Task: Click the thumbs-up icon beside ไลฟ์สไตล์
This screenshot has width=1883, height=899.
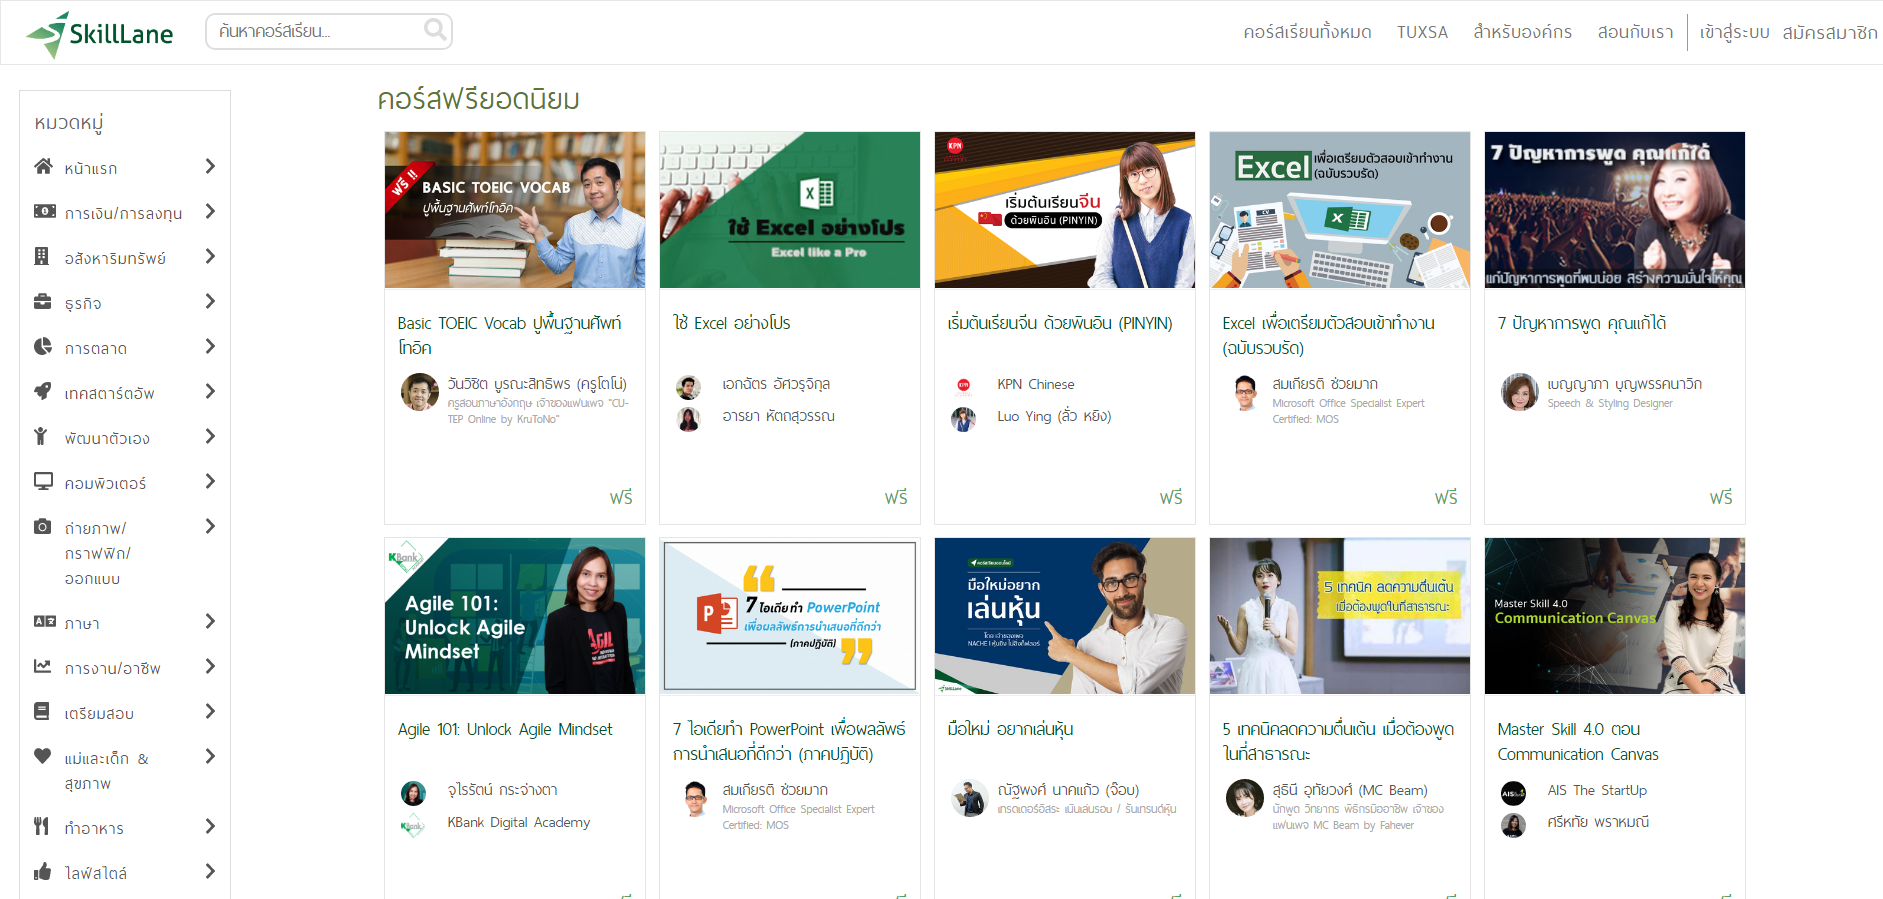Action: [42, 871]
